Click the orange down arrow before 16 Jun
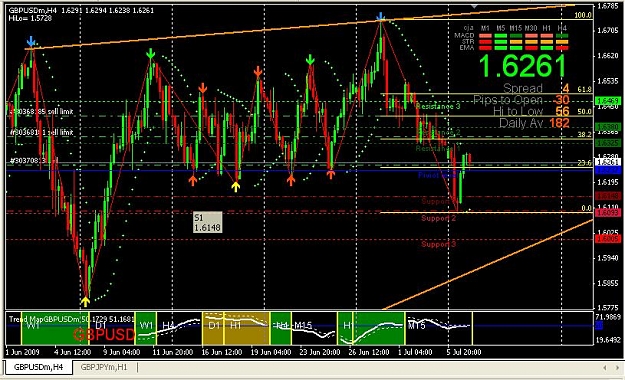The height and width of the screenshot is (380, 625). coord(203,88)
